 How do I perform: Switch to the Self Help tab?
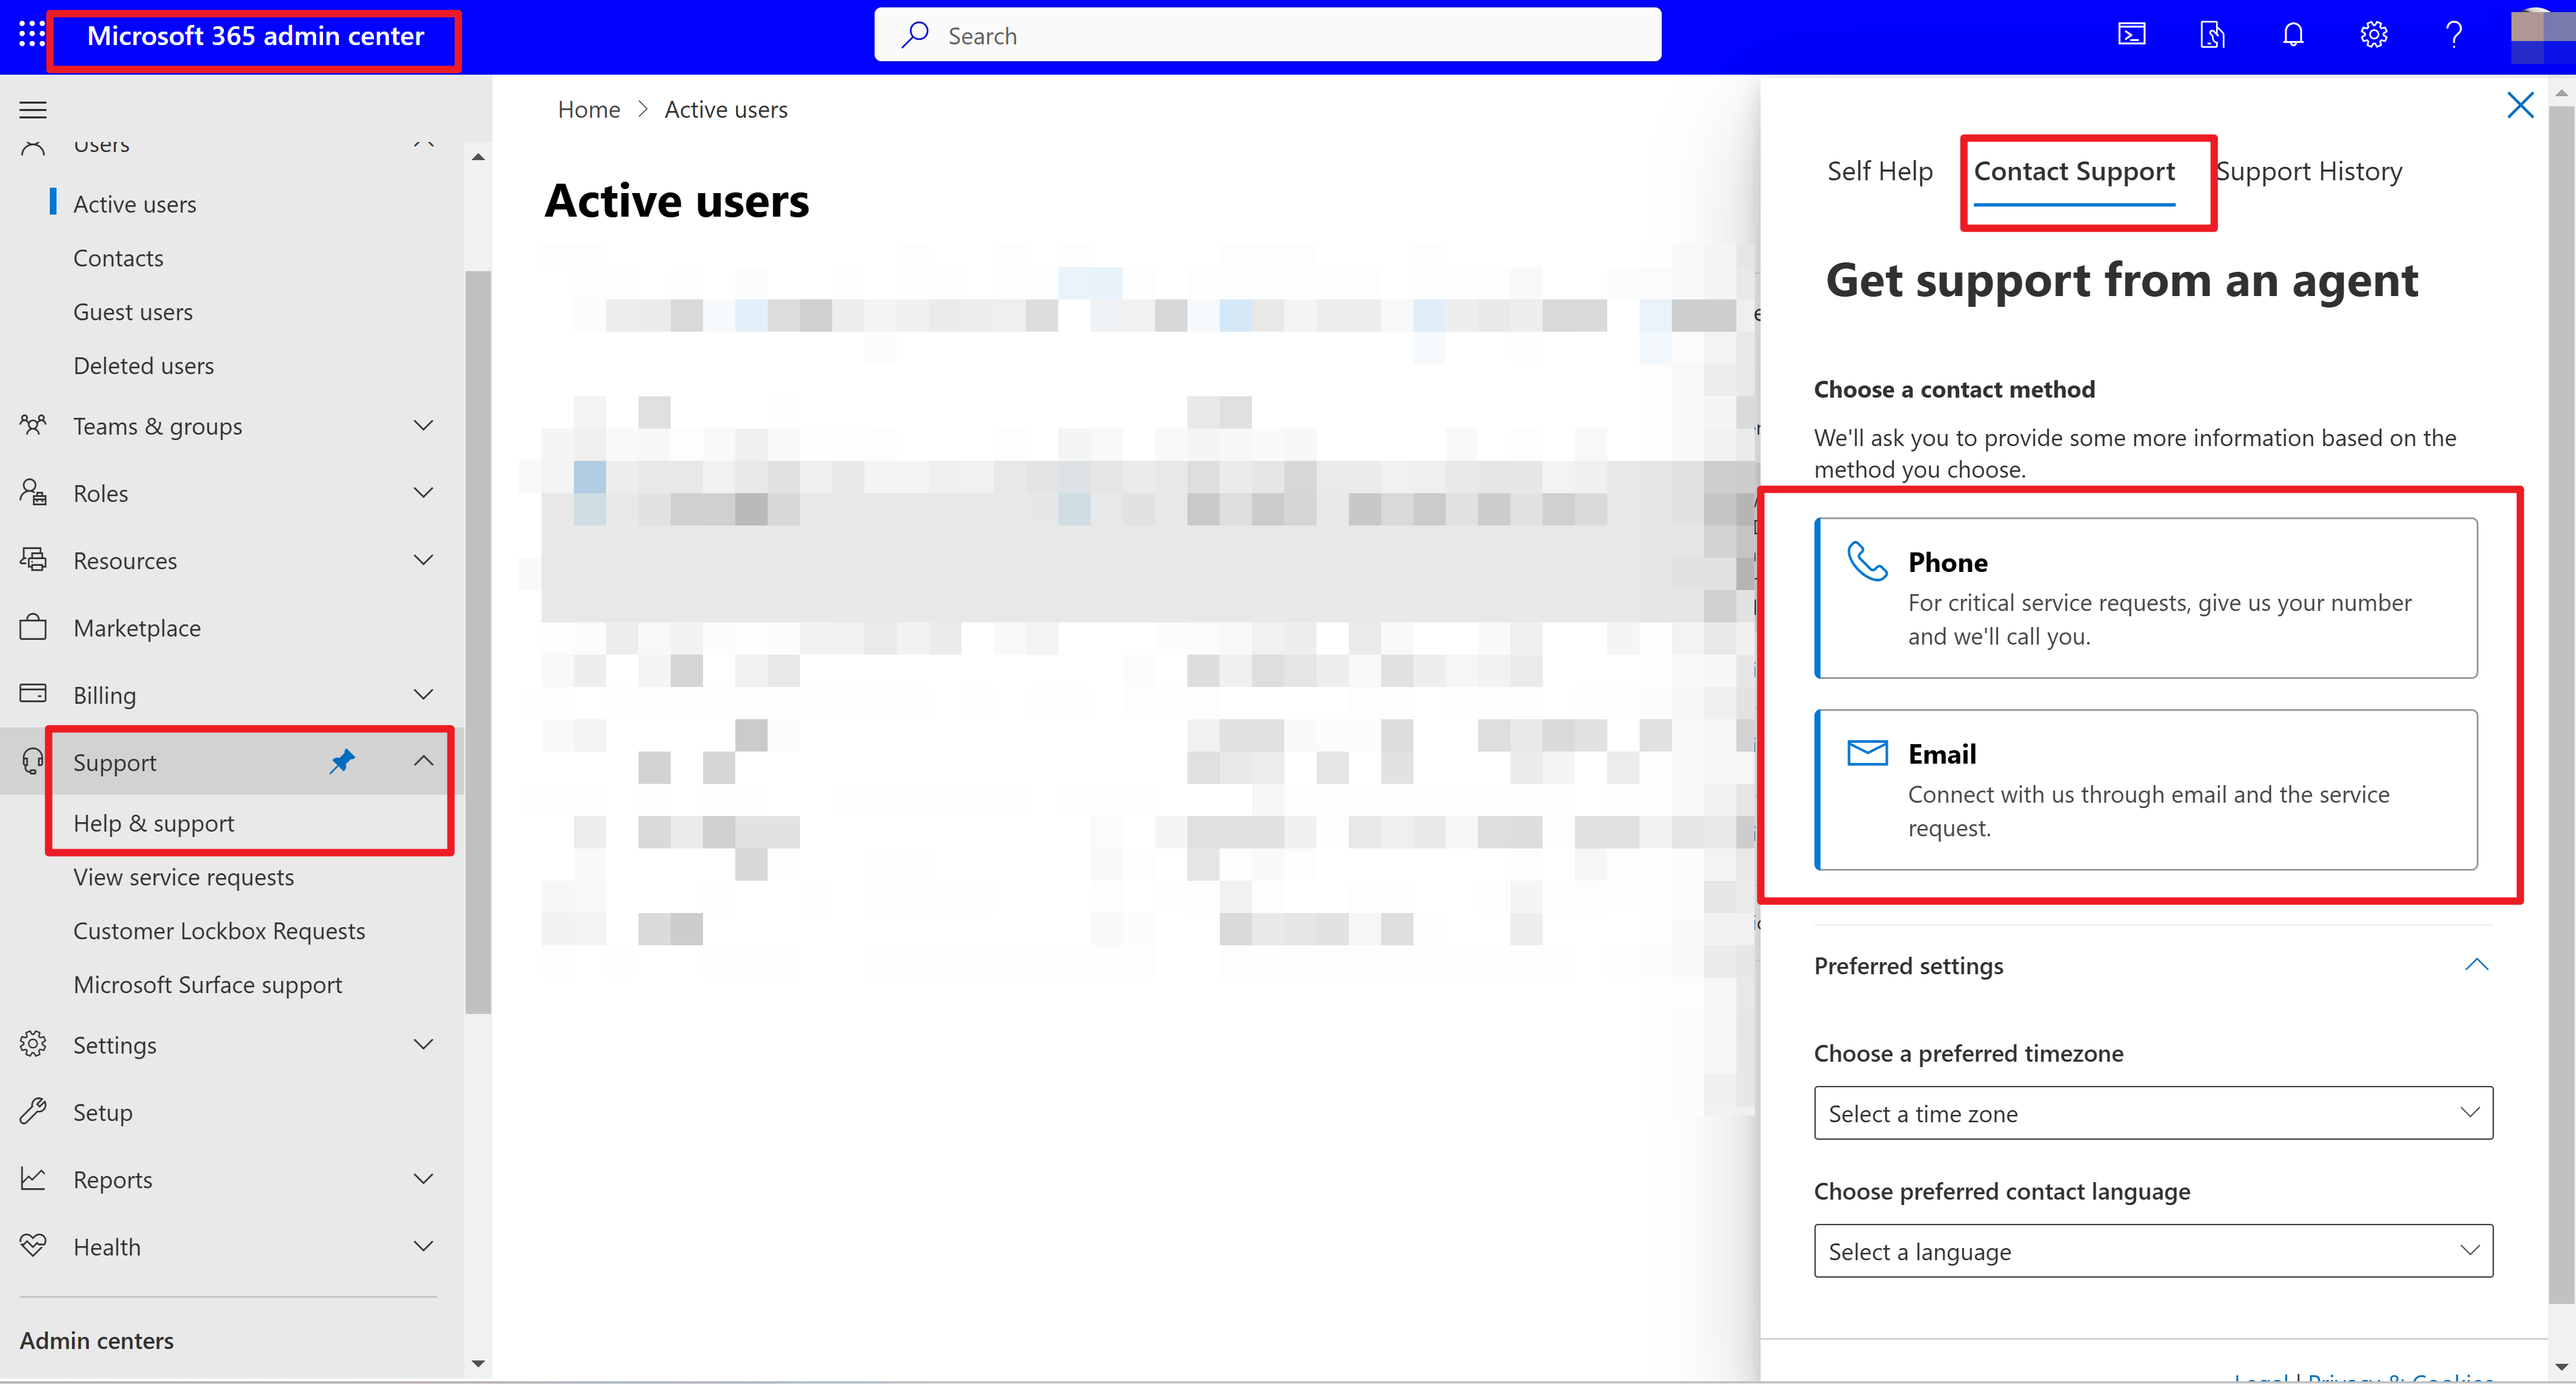1879,171
